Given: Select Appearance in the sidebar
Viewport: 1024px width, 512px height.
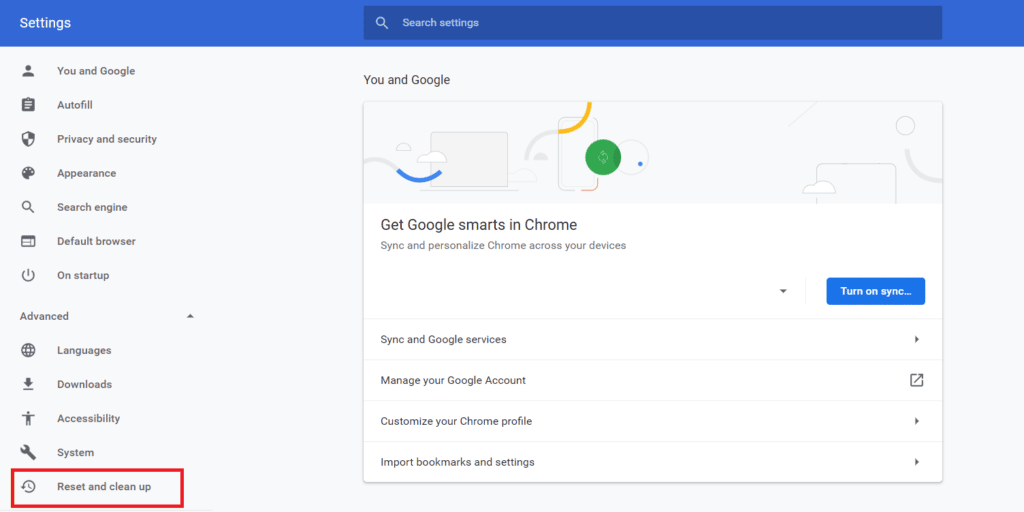Looking at the screenshot, I should 87,173.
